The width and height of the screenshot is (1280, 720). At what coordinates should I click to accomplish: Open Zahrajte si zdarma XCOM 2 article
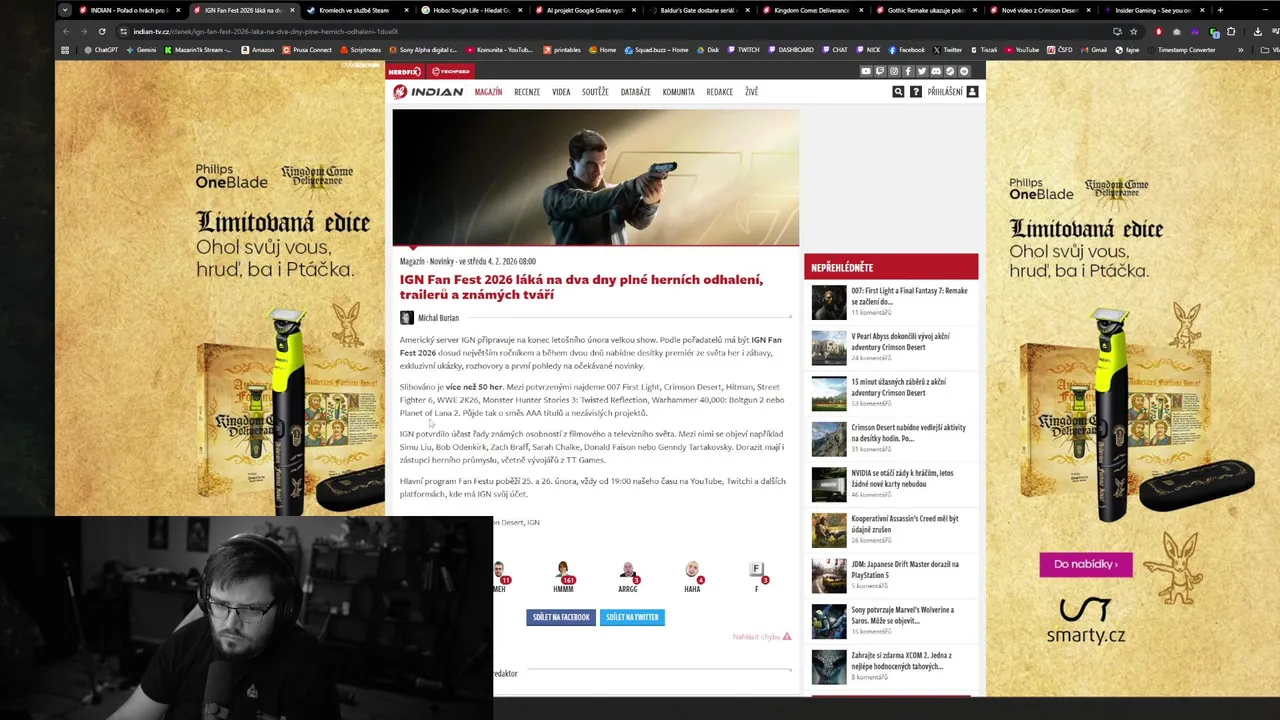click(901, 661)
